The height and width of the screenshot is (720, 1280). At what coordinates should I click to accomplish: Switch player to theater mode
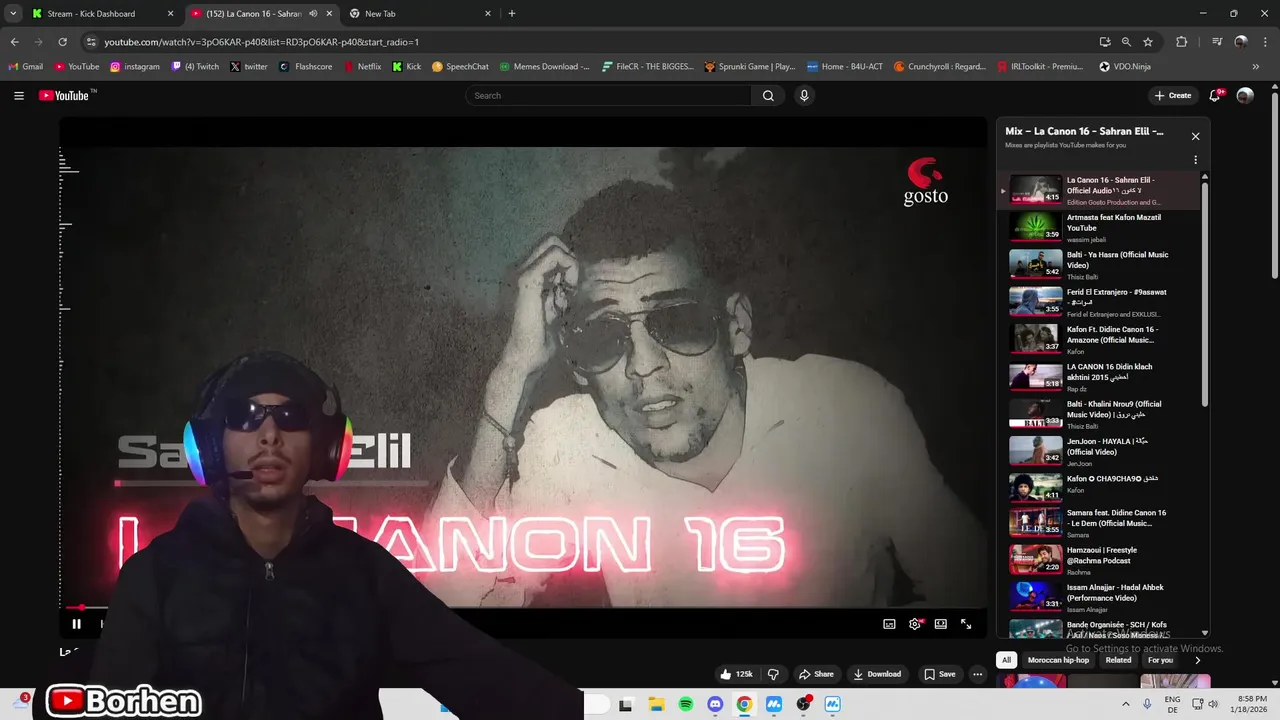tap(941, 624)
